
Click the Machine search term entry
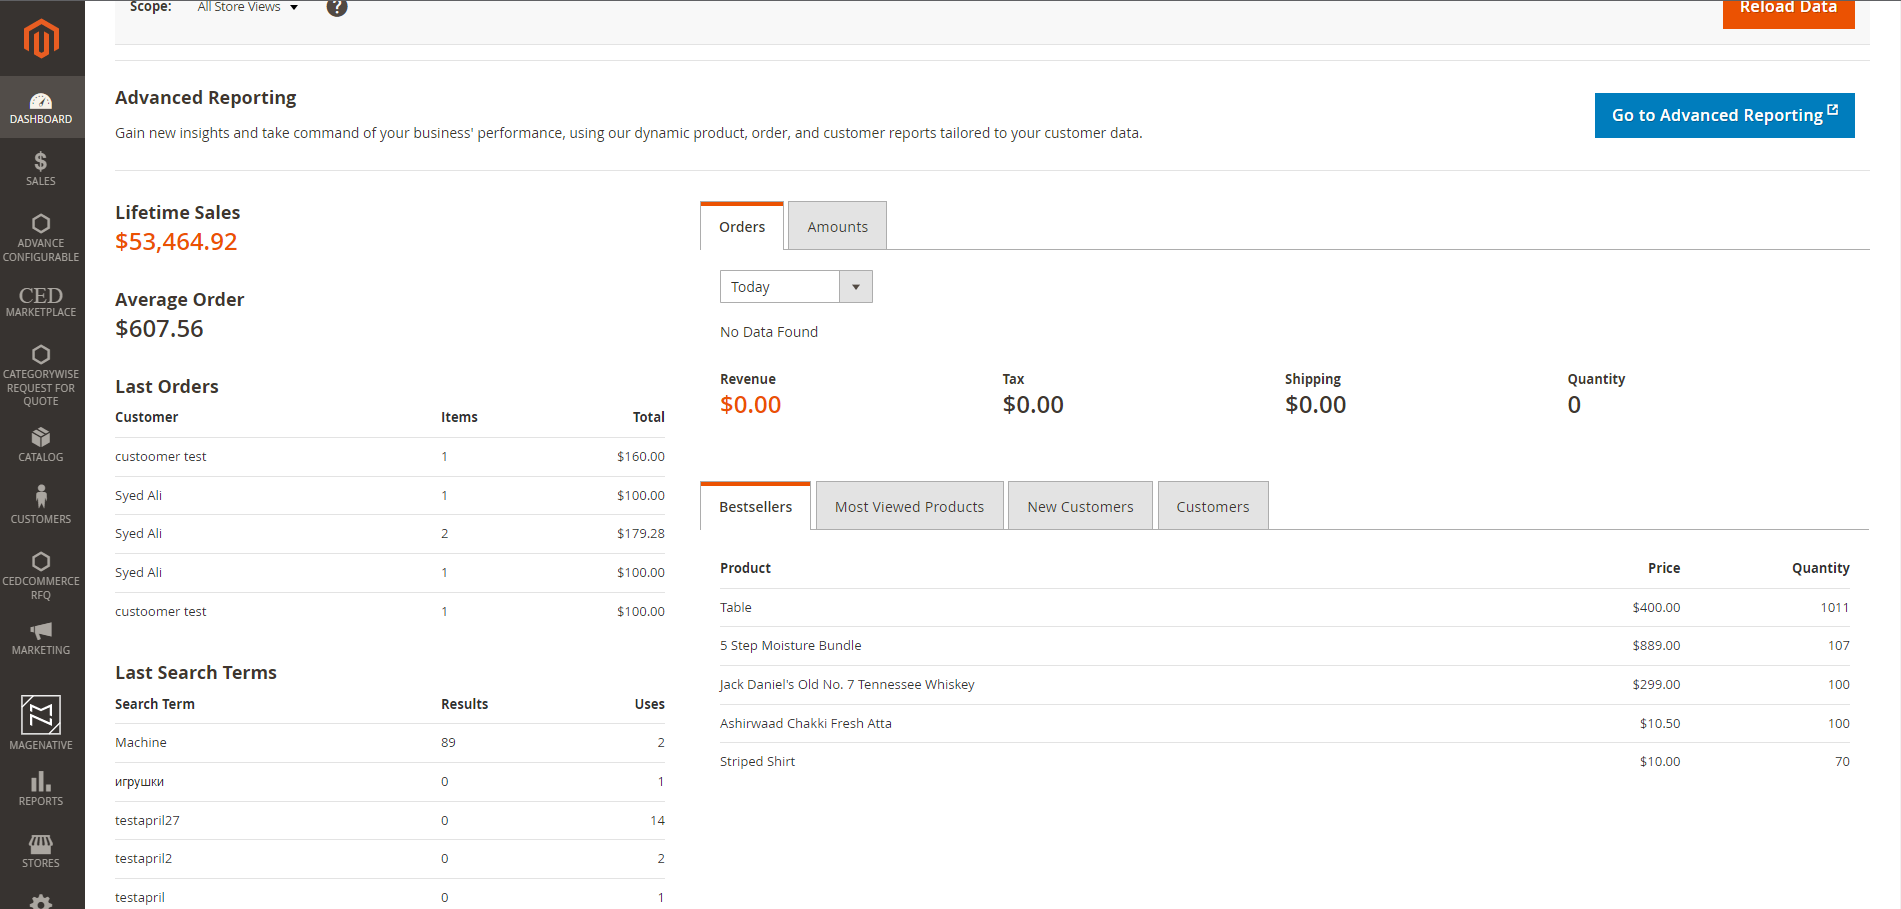pyautogui.click(x=140, y=742)
